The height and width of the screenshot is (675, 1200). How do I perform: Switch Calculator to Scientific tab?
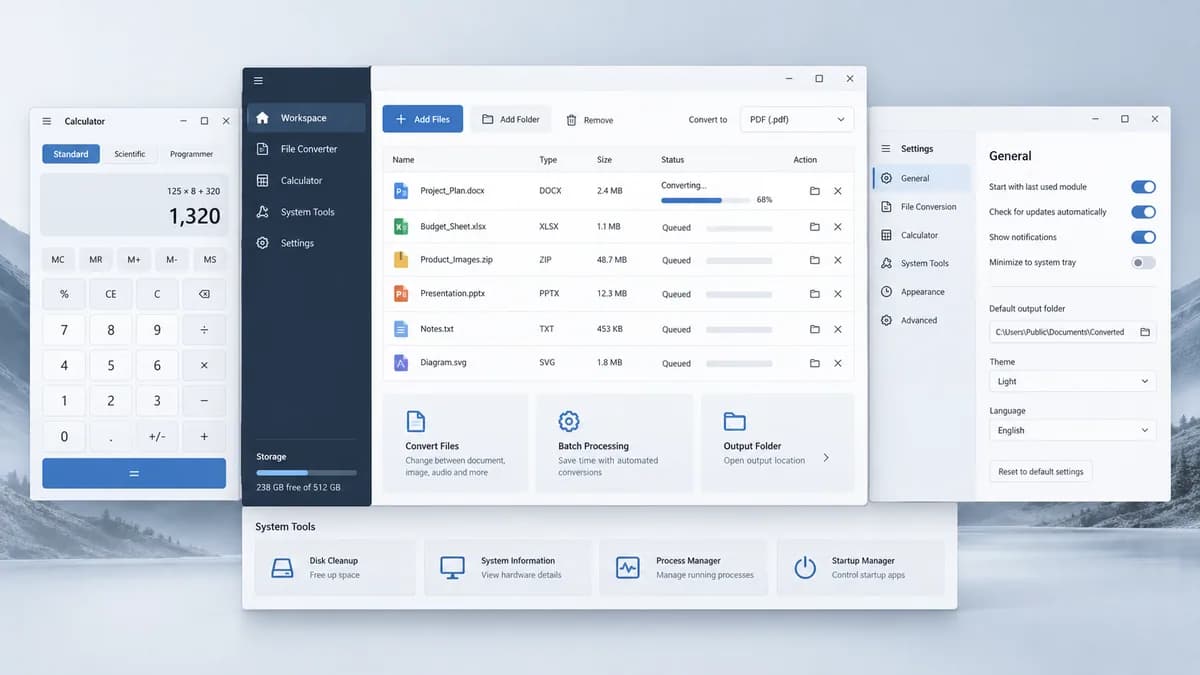(x=130, y=154)
